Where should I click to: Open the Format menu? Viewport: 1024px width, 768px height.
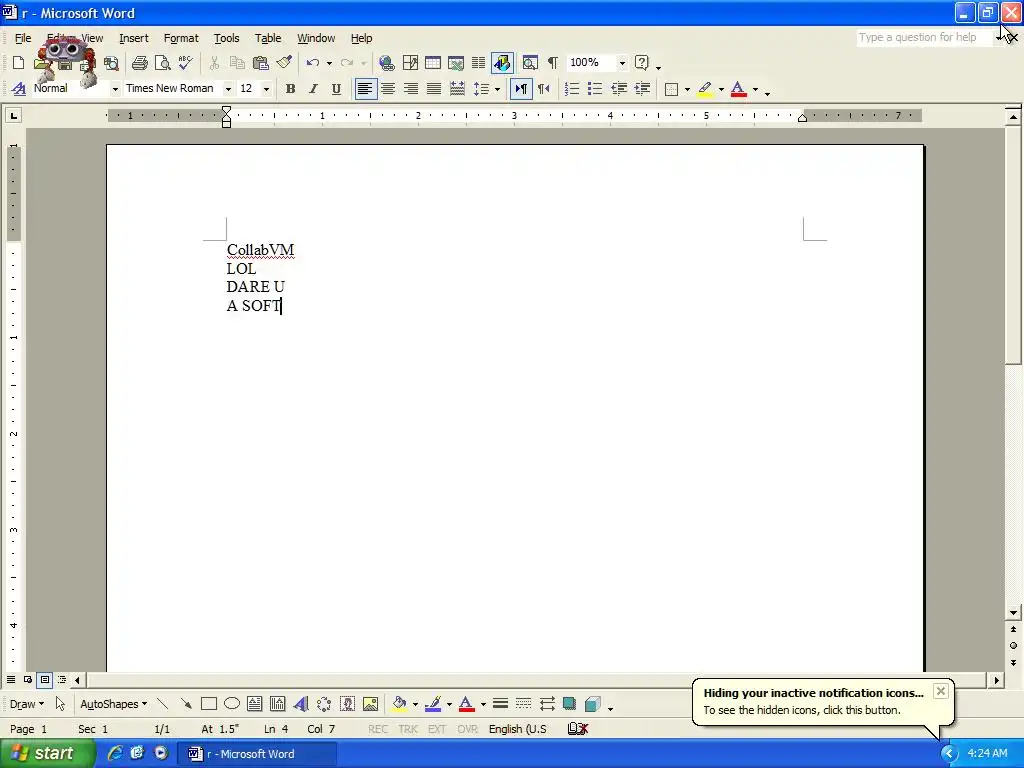(181, 38)
